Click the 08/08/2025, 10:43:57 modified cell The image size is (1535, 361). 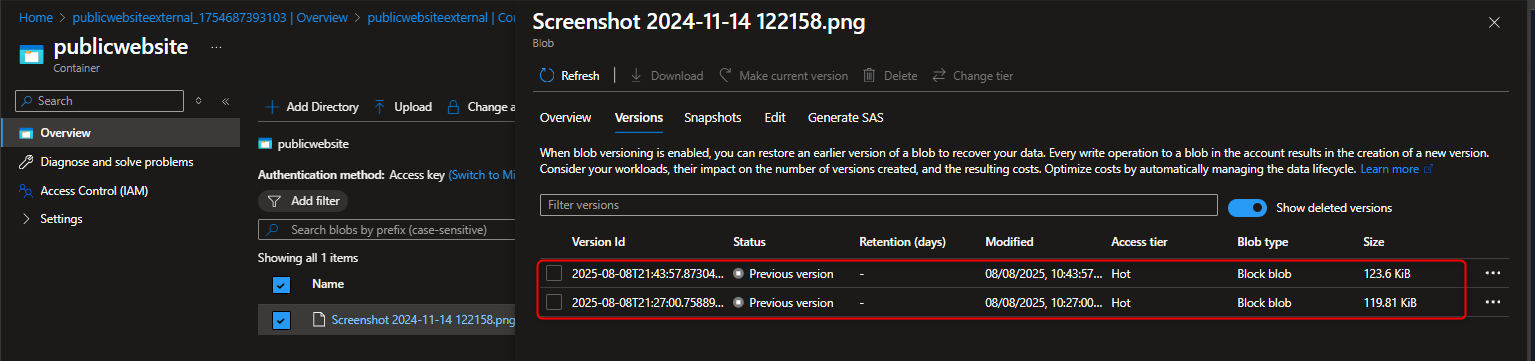click(x=1044, y=273)
